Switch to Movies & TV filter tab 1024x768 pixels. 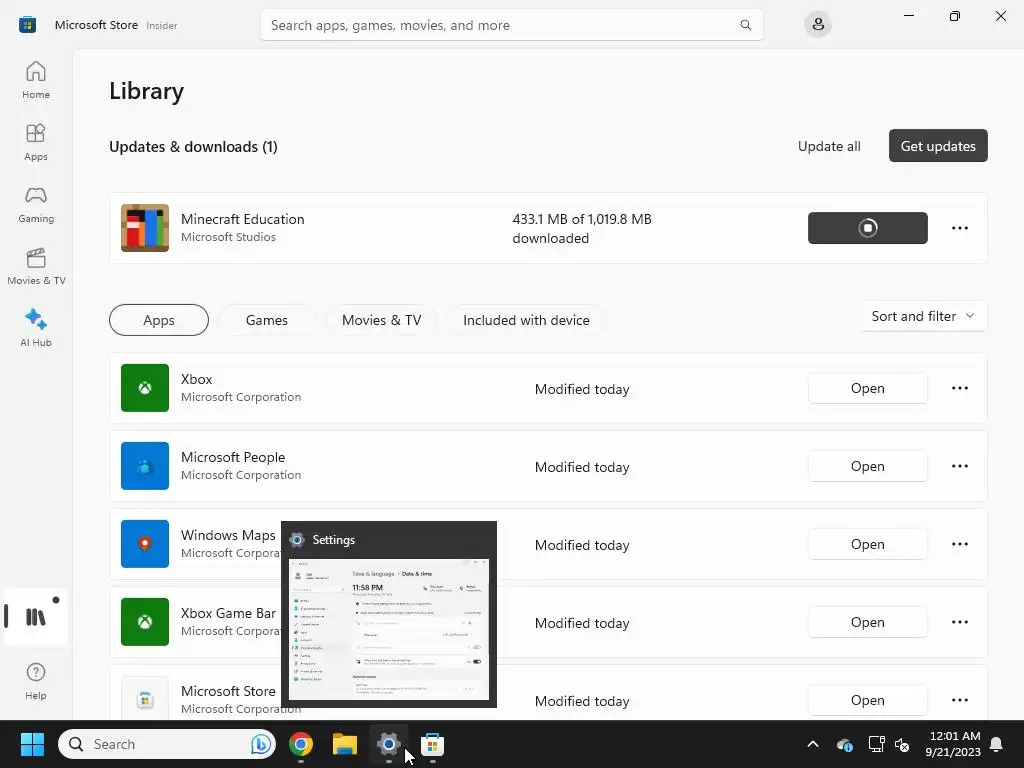[x=381, y=320]
